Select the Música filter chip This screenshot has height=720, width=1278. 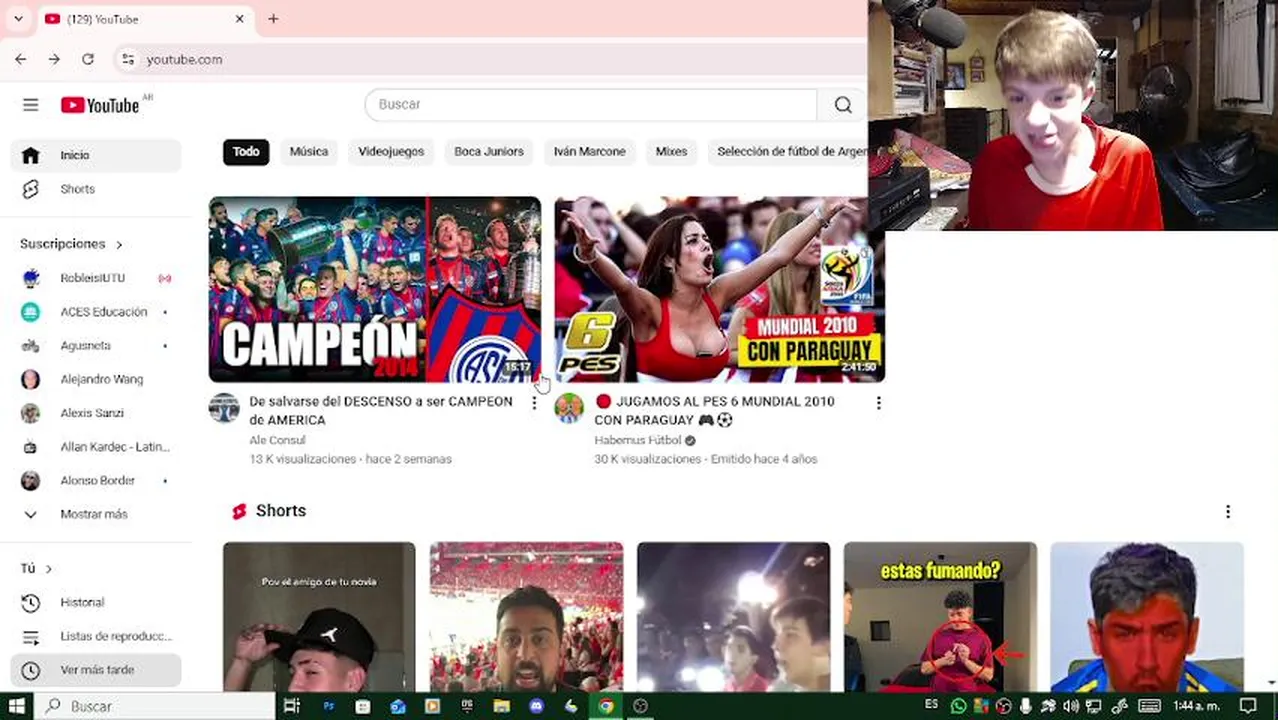(x=309, y=152)
